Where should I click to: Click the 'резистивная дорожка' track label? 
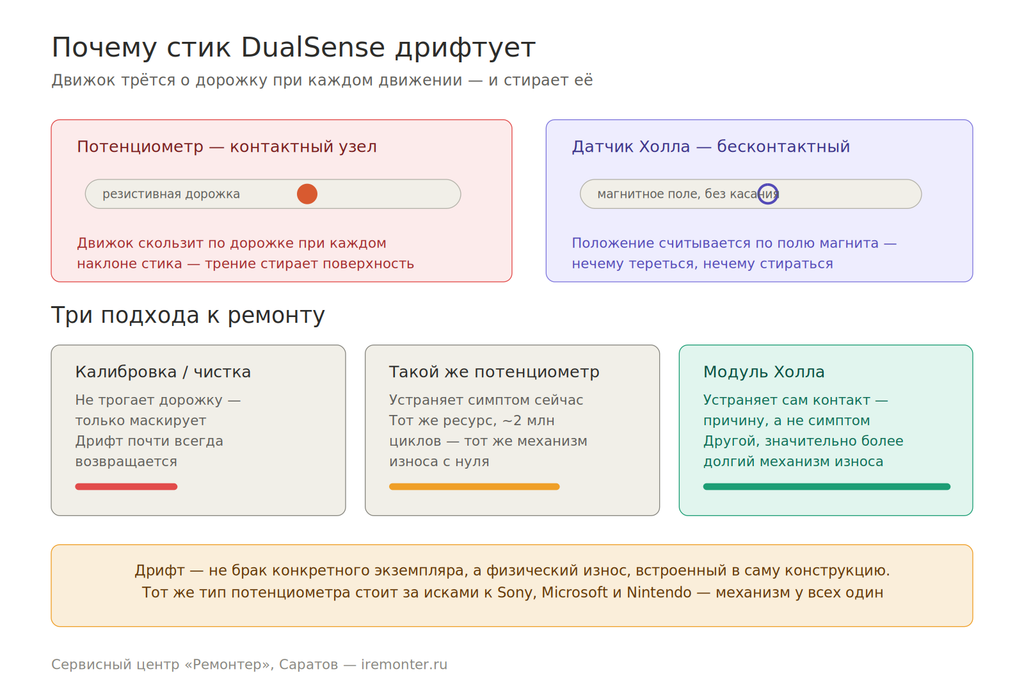click(171, 194)
